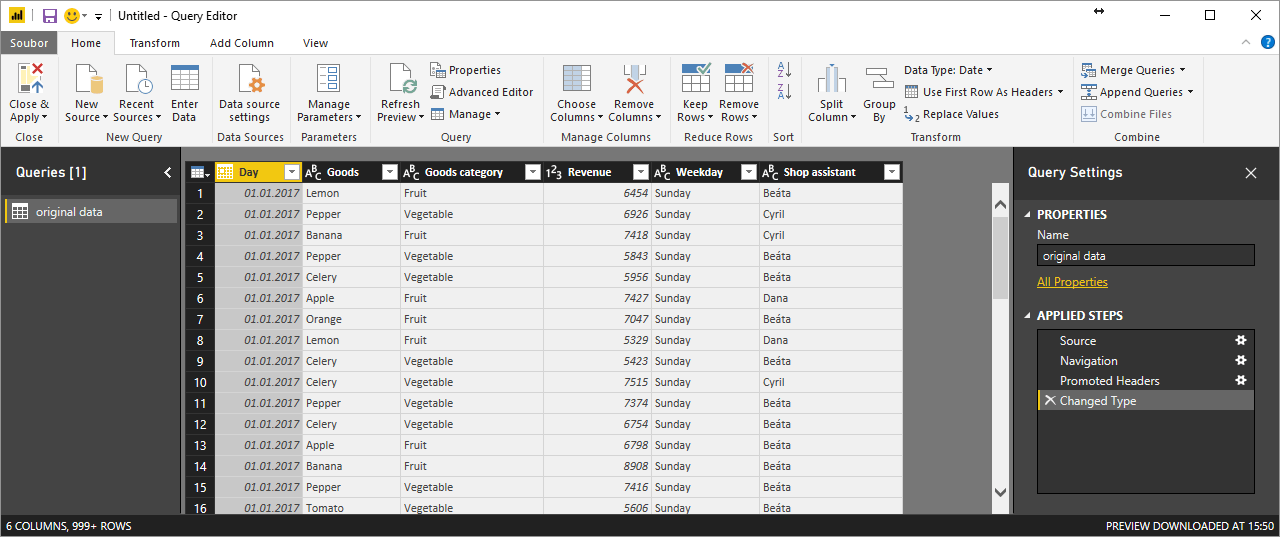Delete the Changed Type step

(x=1049, y=401)
